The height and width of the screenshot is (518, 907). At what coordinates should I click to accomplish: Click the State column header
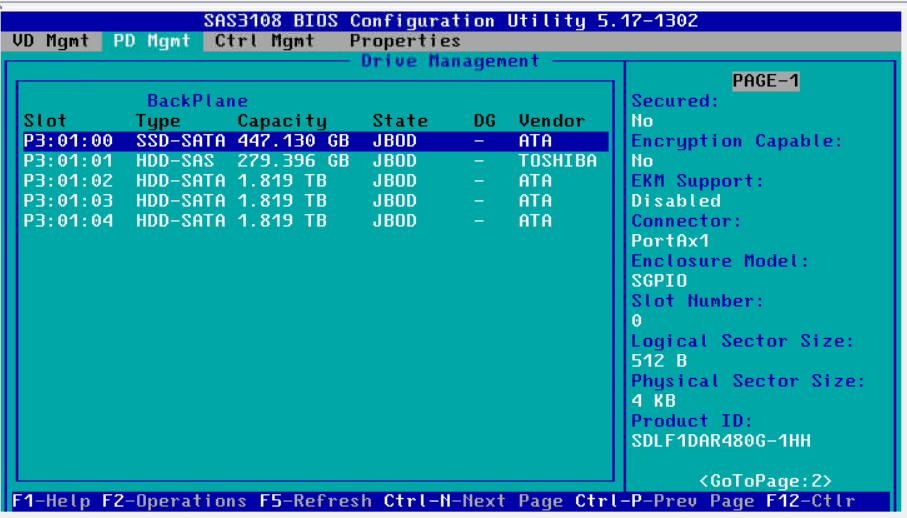[400, 121]
